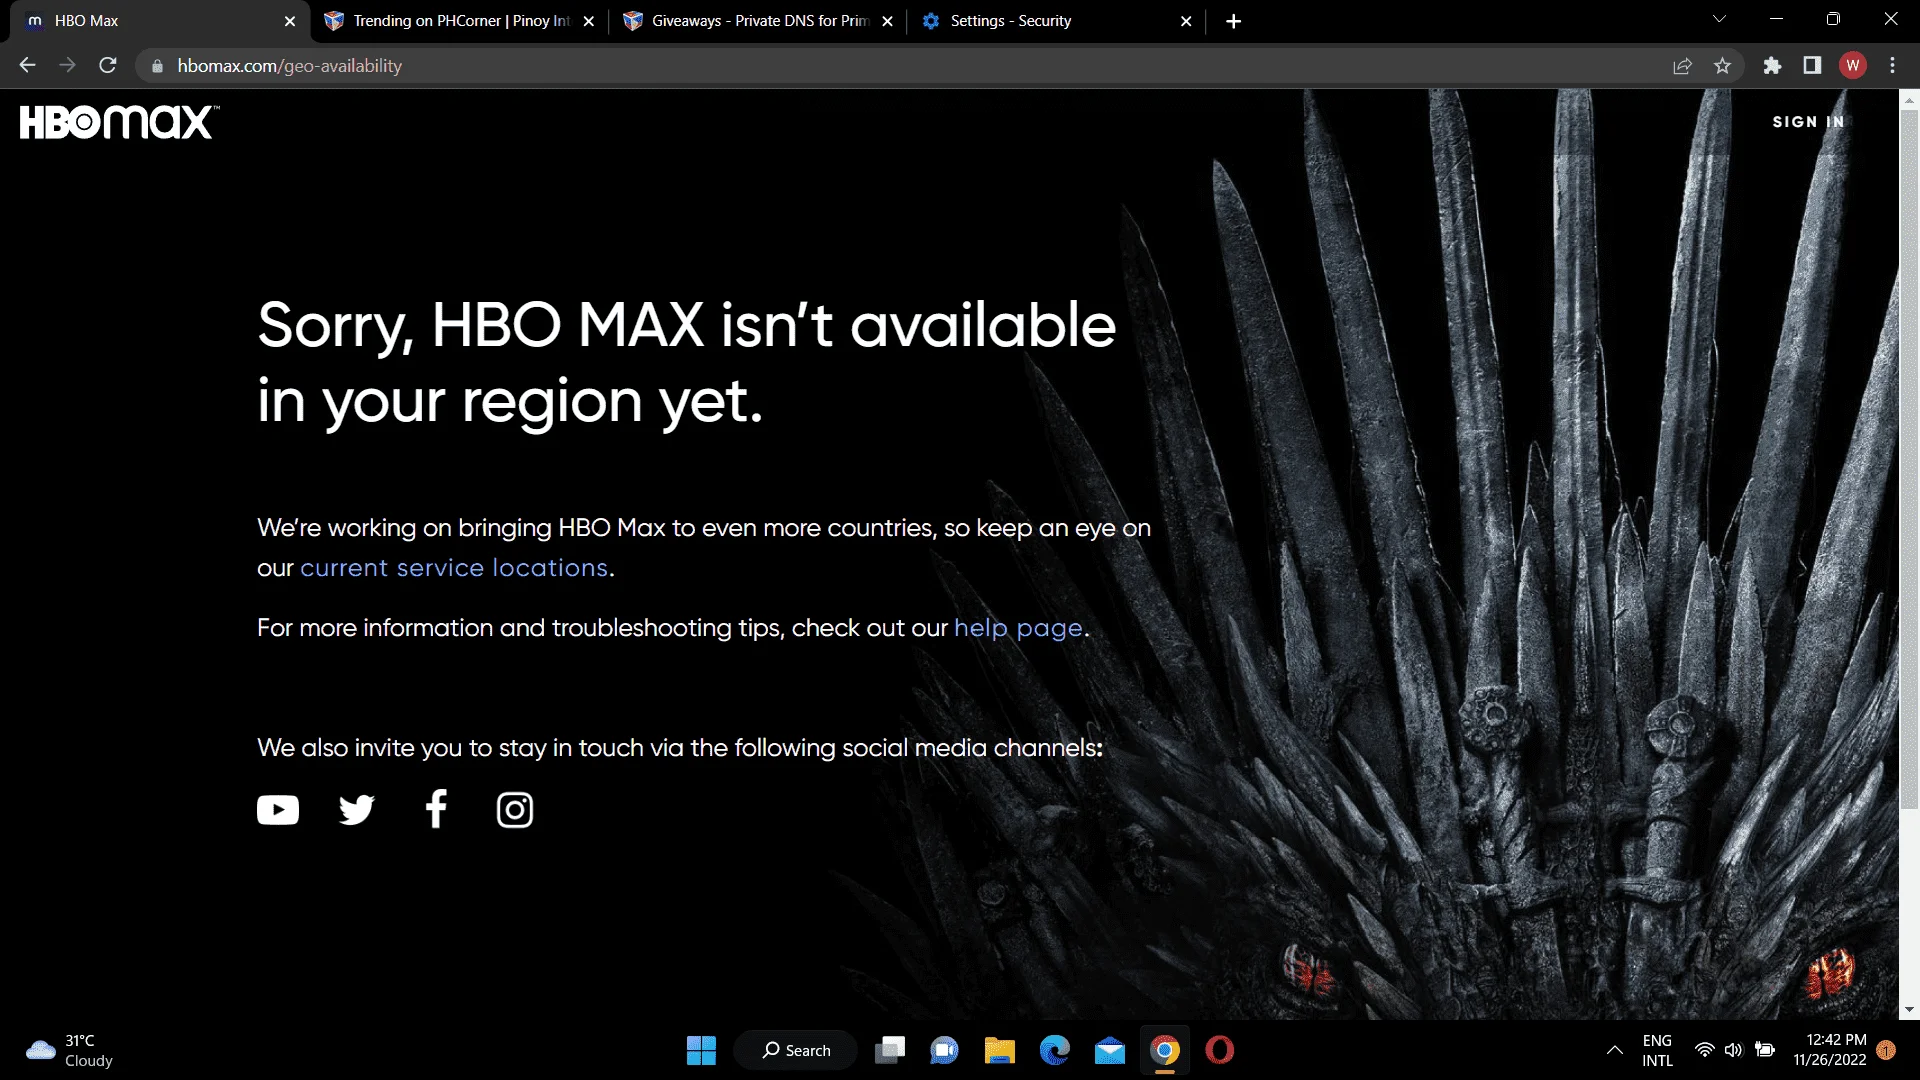Click the Sign In button

coord(1808,122)
